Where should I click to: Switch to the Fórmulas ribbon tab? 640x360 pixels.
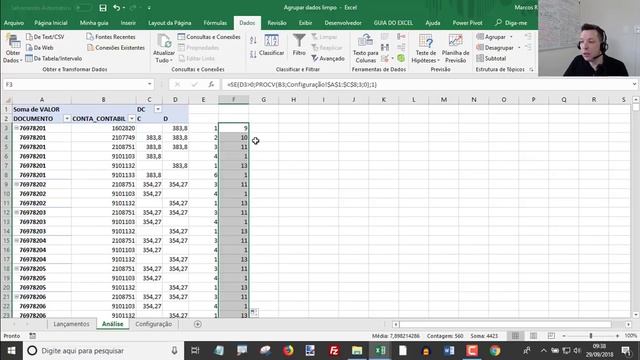[x=215, y=23]
